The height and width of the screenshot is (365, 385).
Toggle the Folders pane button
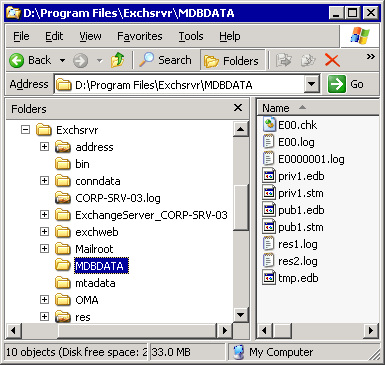[x=232, y=60]
